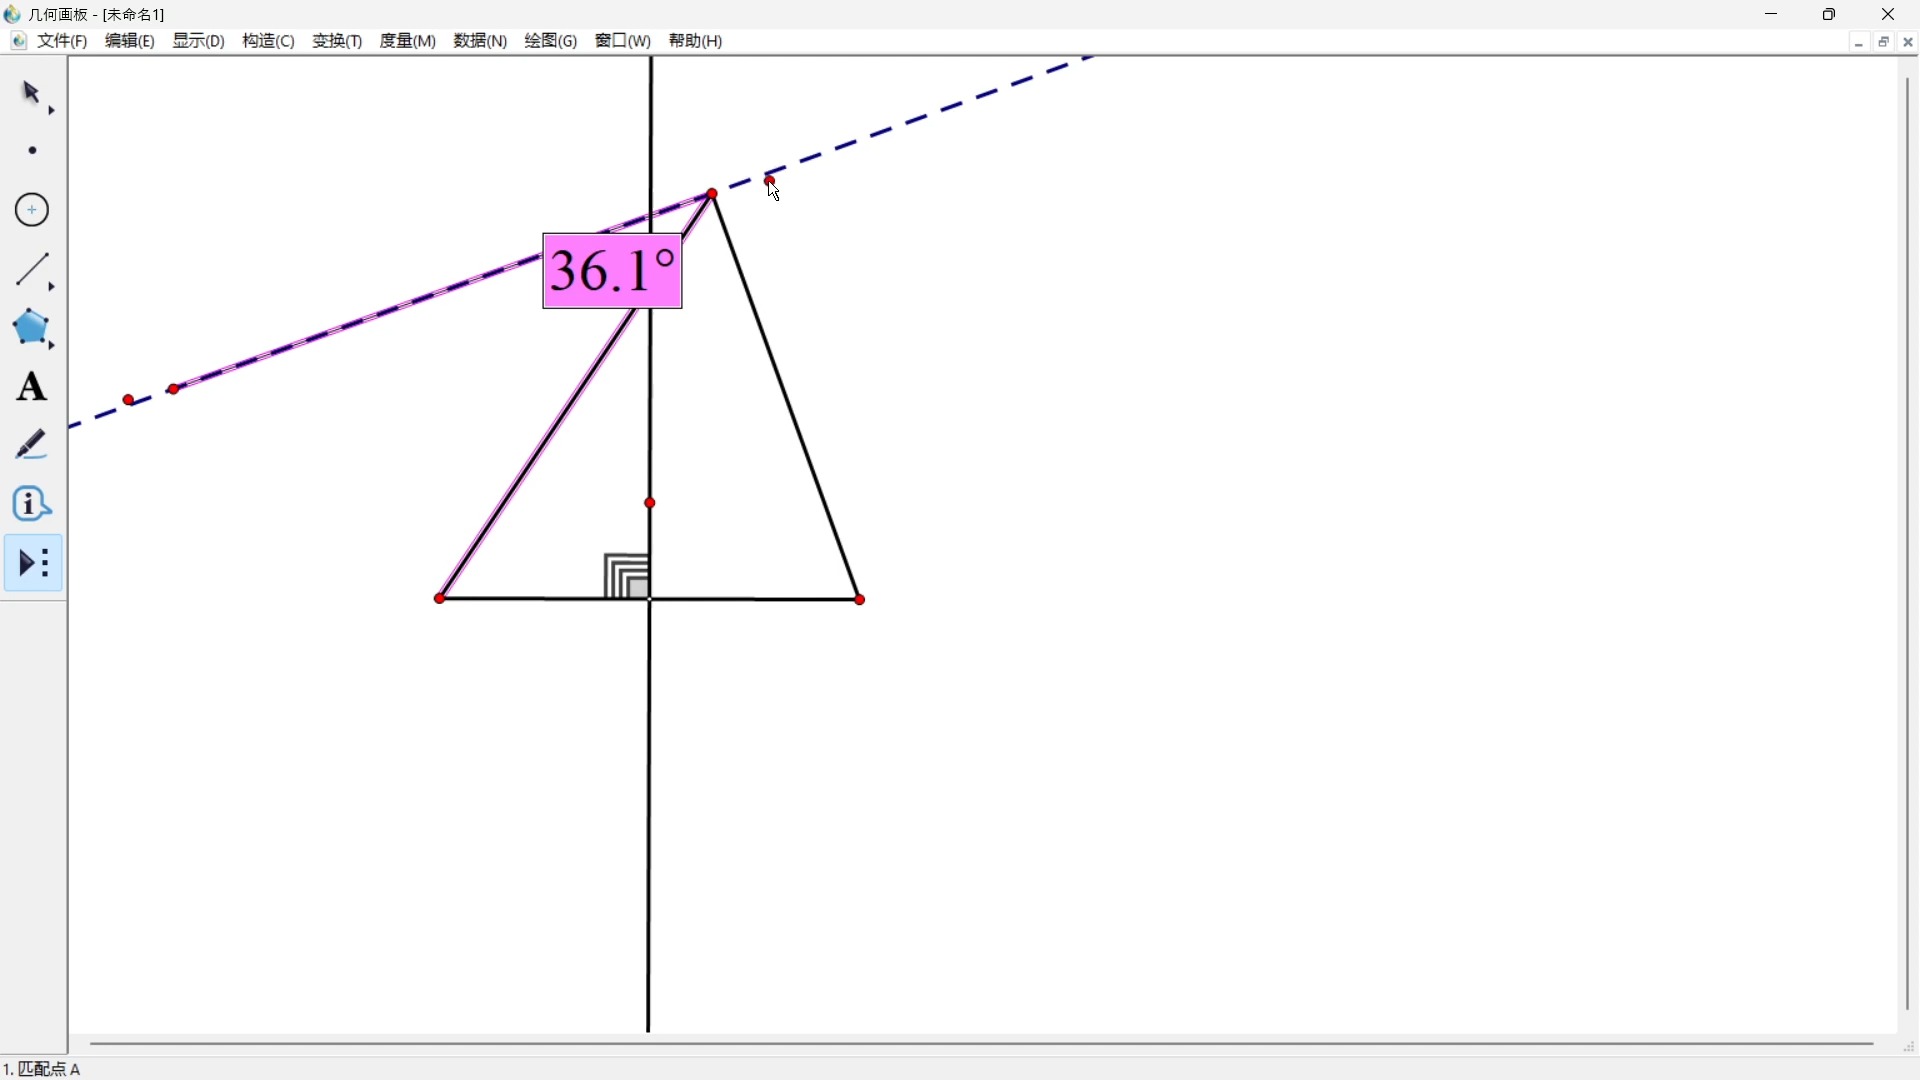The image size is (1920, 1080).
Task: Minimize the inner document window
Action: tap(1859, 42)
